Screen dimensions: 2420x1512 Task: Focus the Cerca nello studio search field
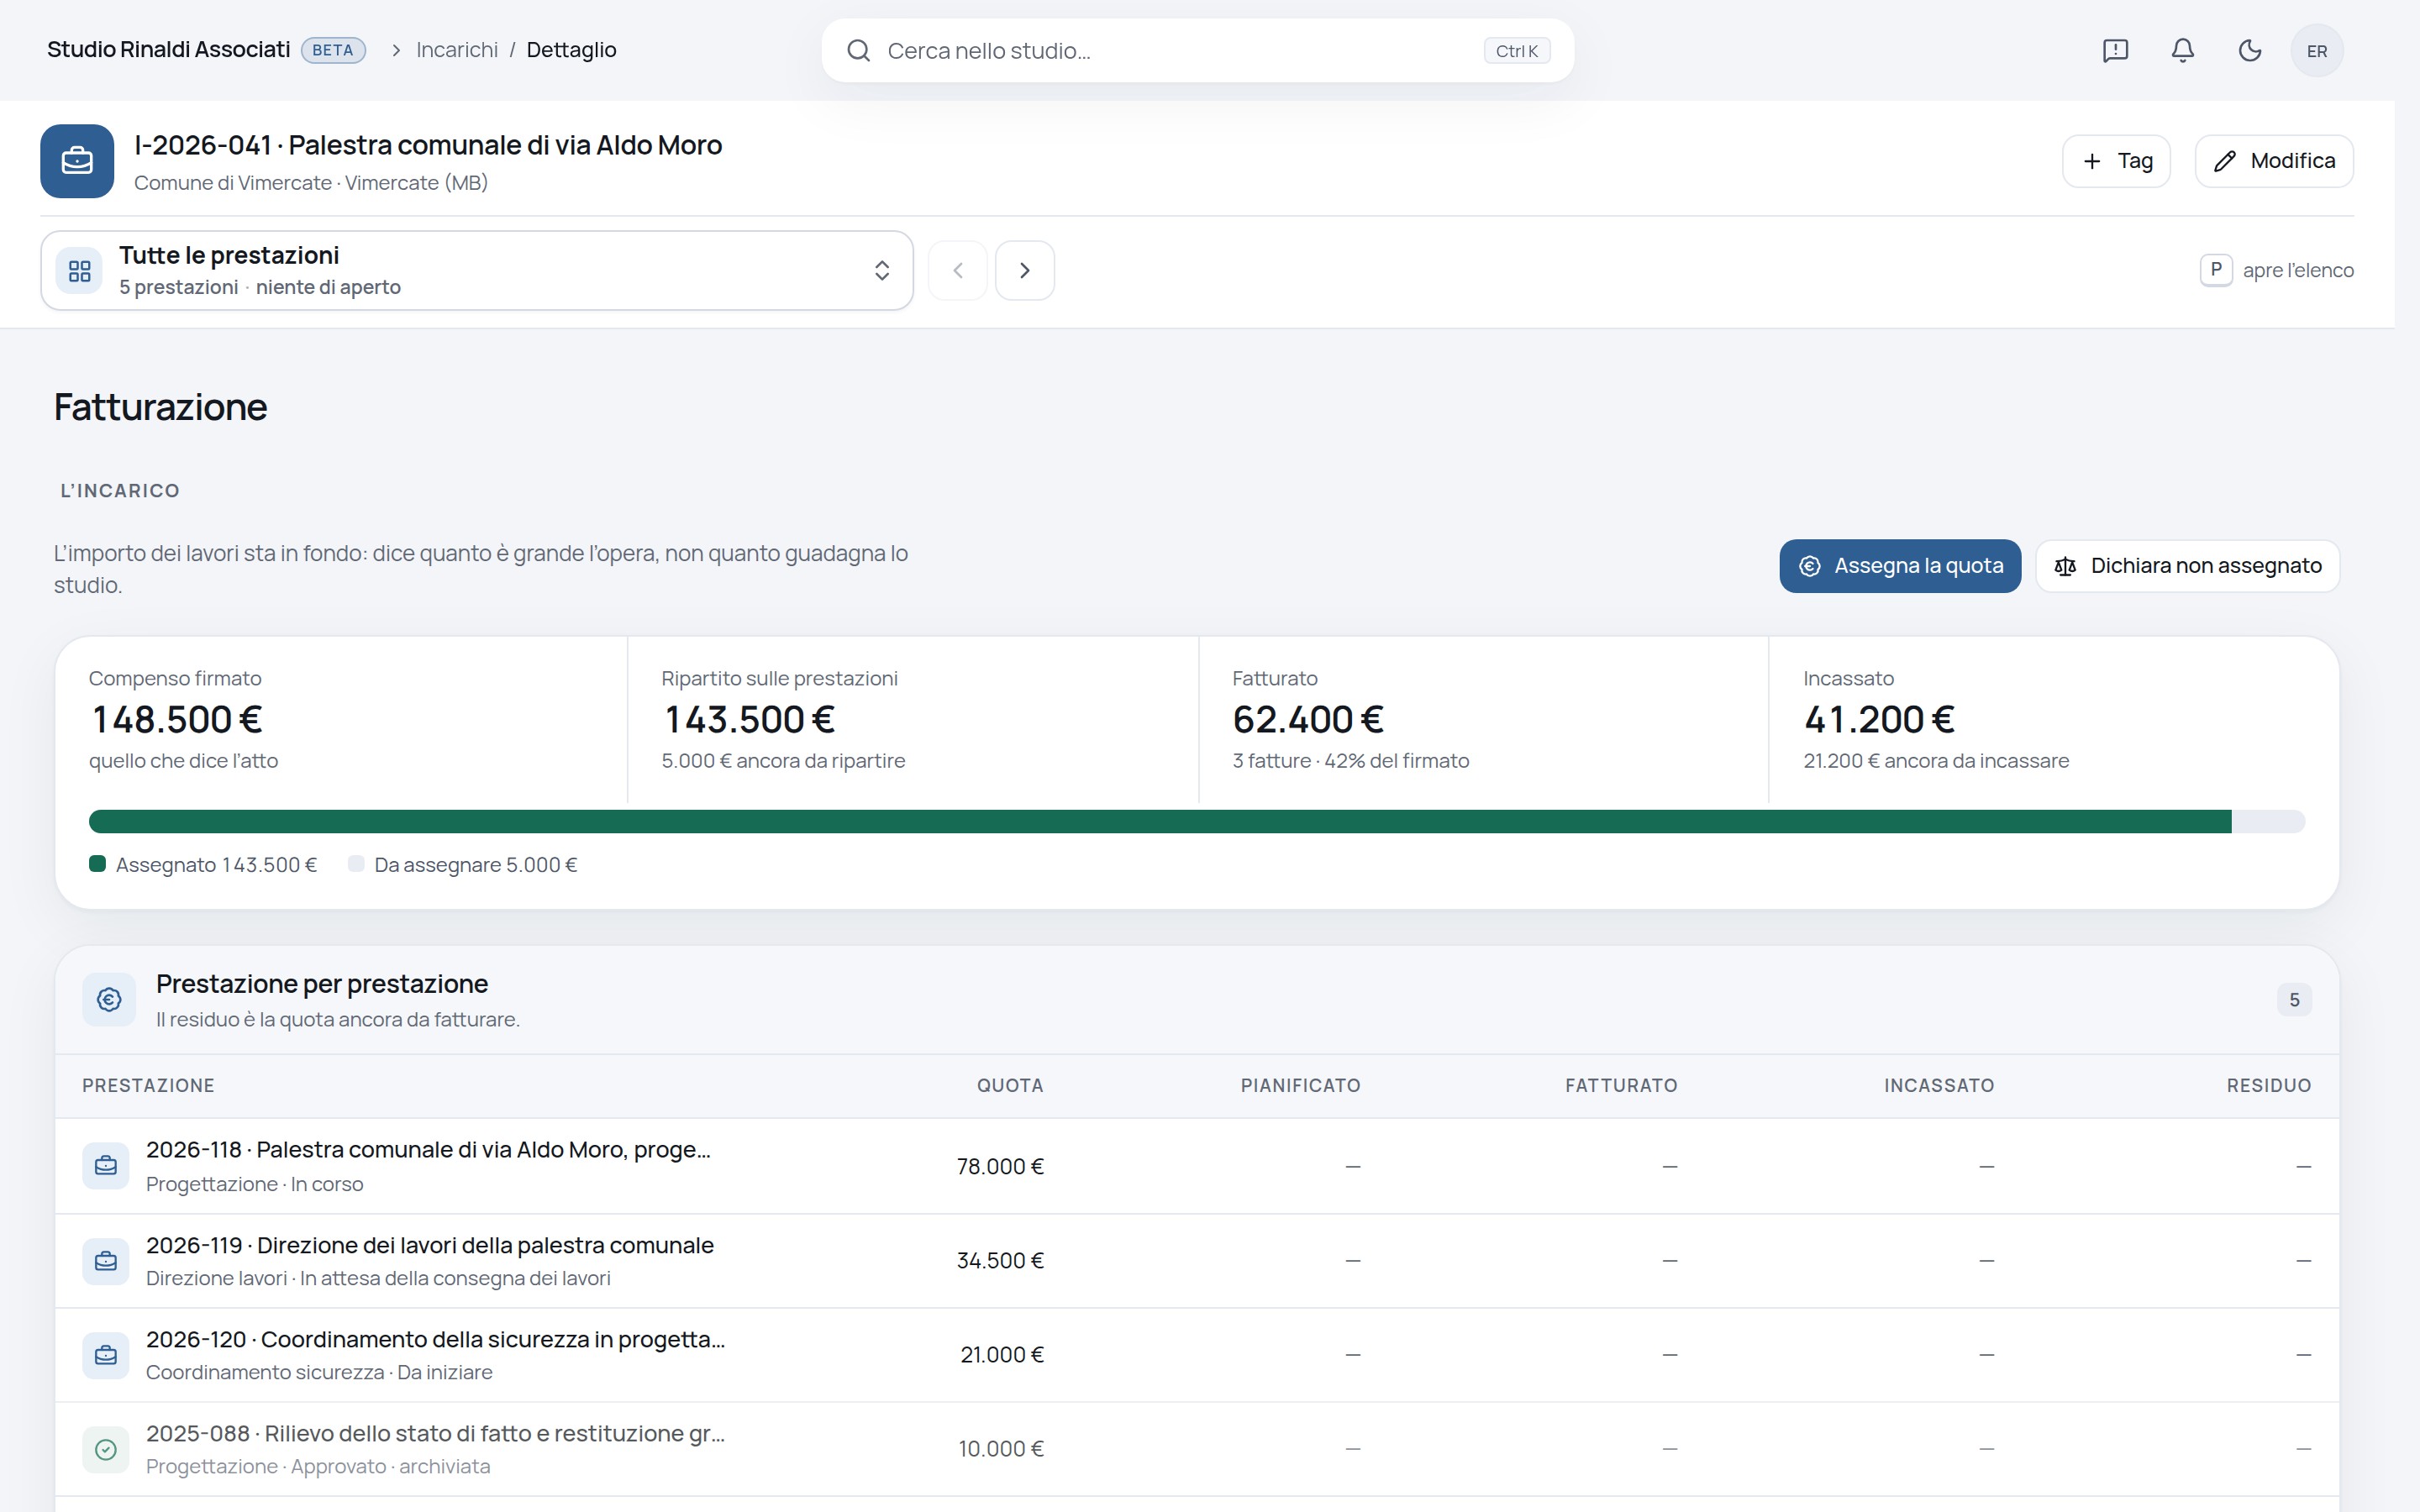pyautogui.click(x=1198, y=51)
